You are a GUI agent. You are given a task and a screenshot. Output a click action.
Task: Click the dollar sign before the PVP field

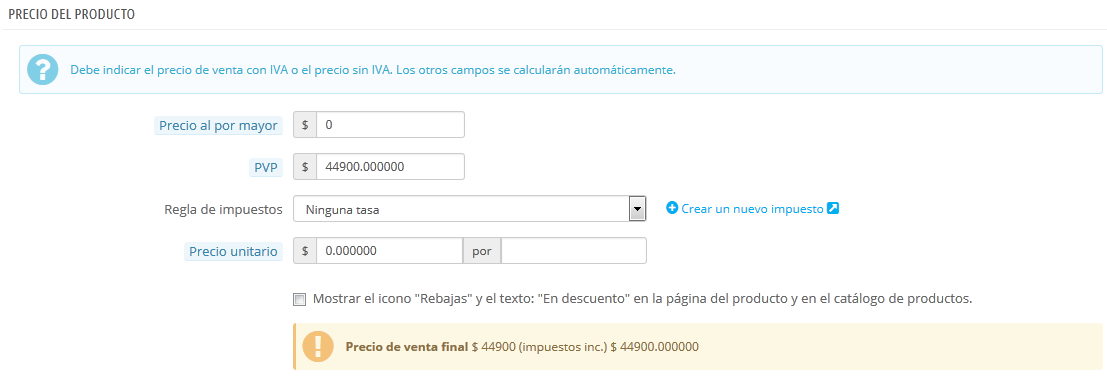305,167
